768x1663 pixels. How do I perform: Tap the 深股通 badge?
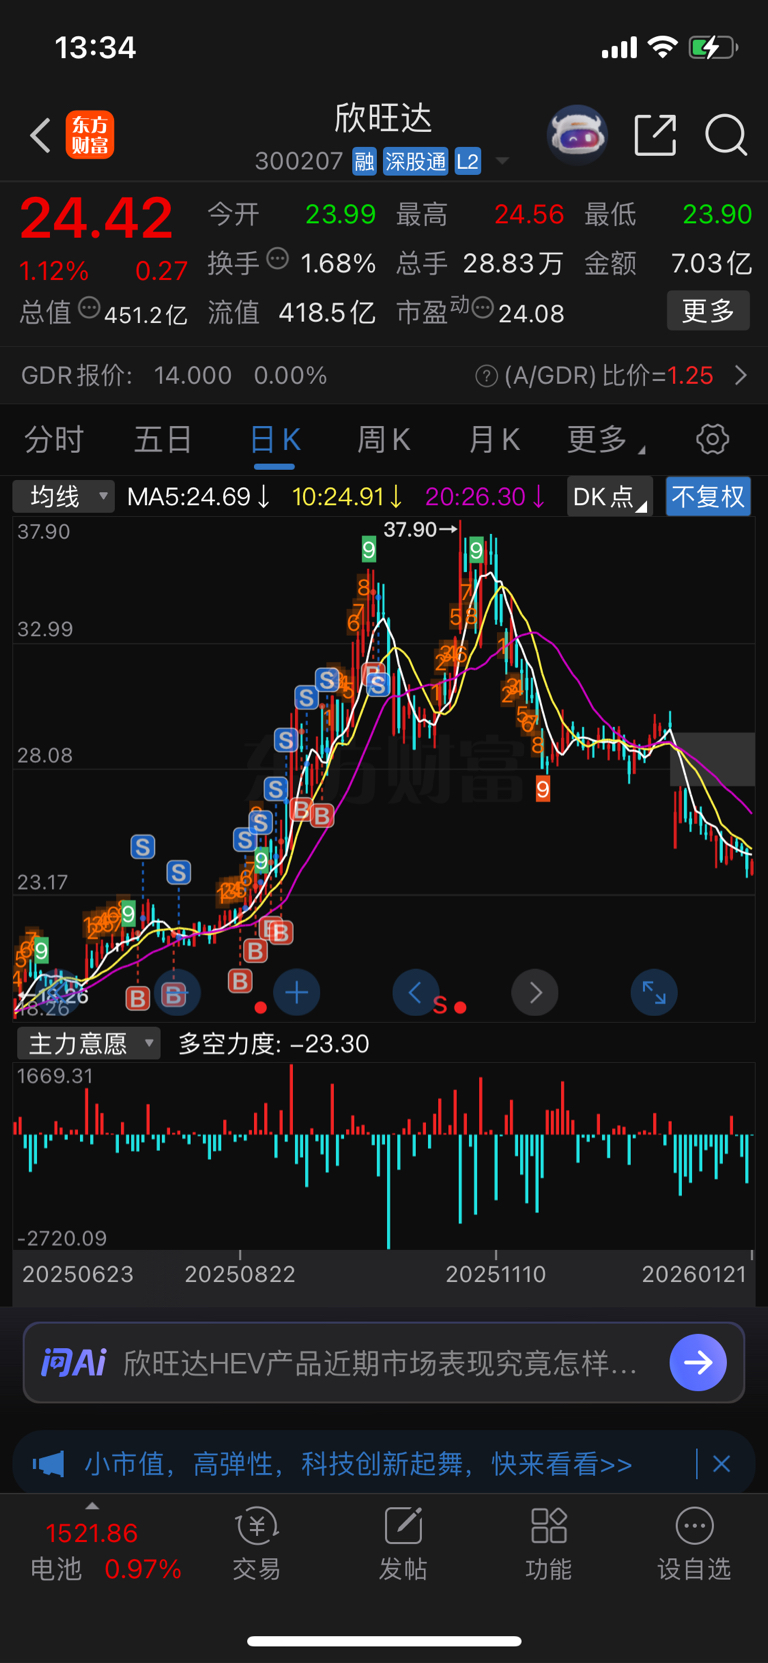click(416, 161)
